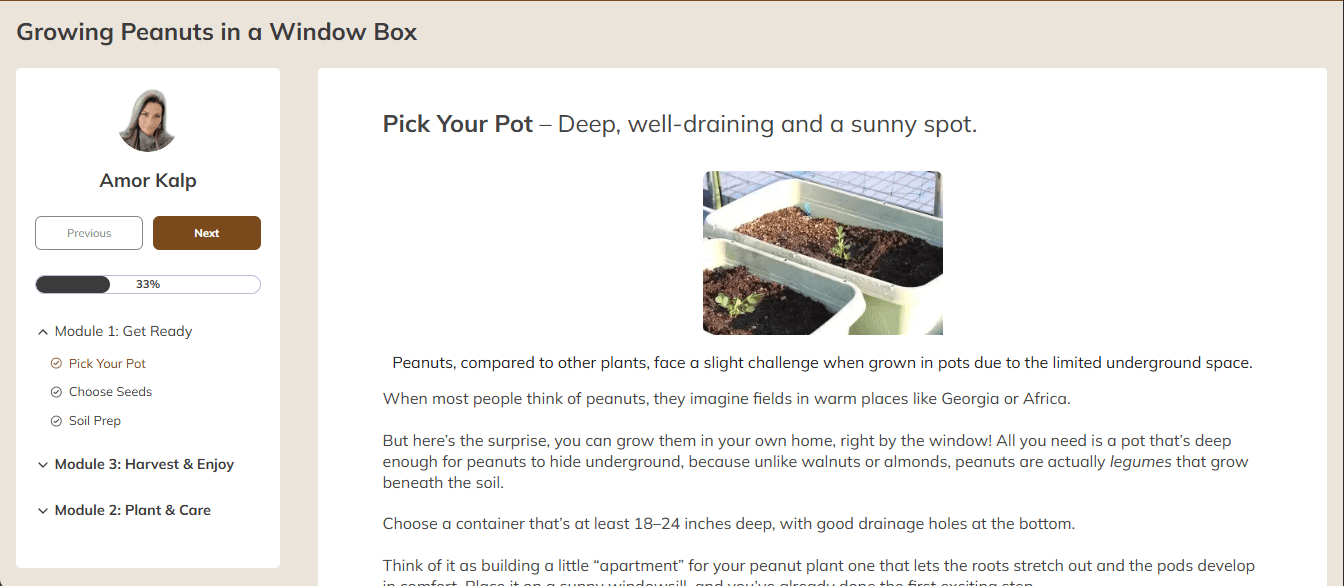
Task: Click the 33% course progress bar
Action: point(148,285)
